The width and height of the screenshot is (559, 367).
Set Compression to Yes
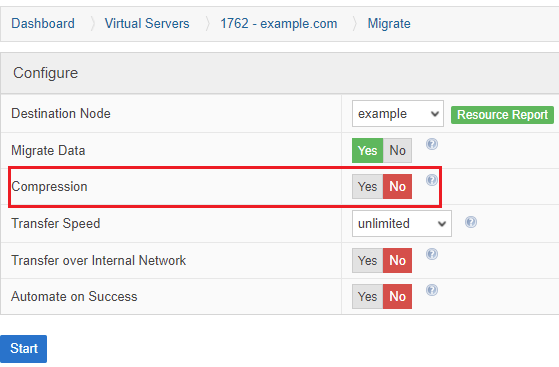(368, 187)
